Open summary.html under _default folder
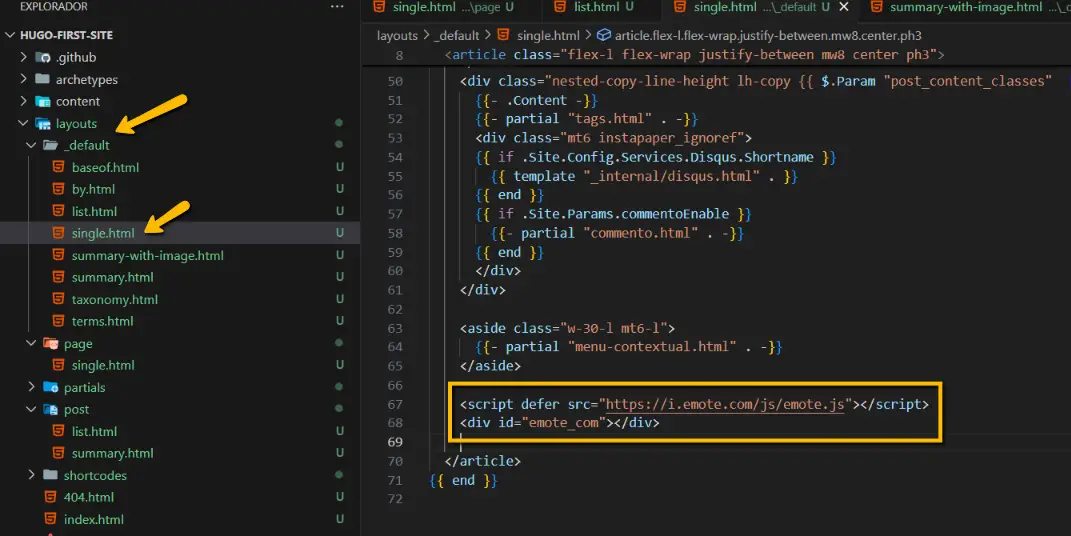 tap(113, 277)
